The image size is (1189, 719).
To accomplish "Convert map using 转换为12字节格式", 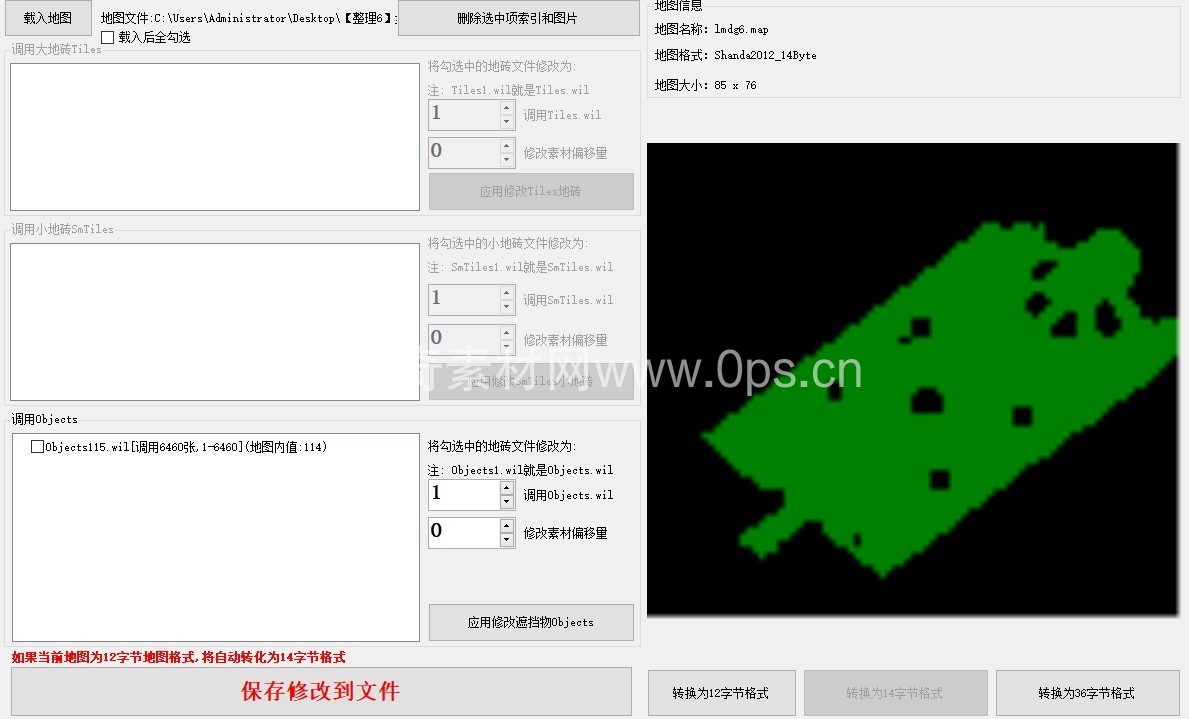I will coord(722,693).
